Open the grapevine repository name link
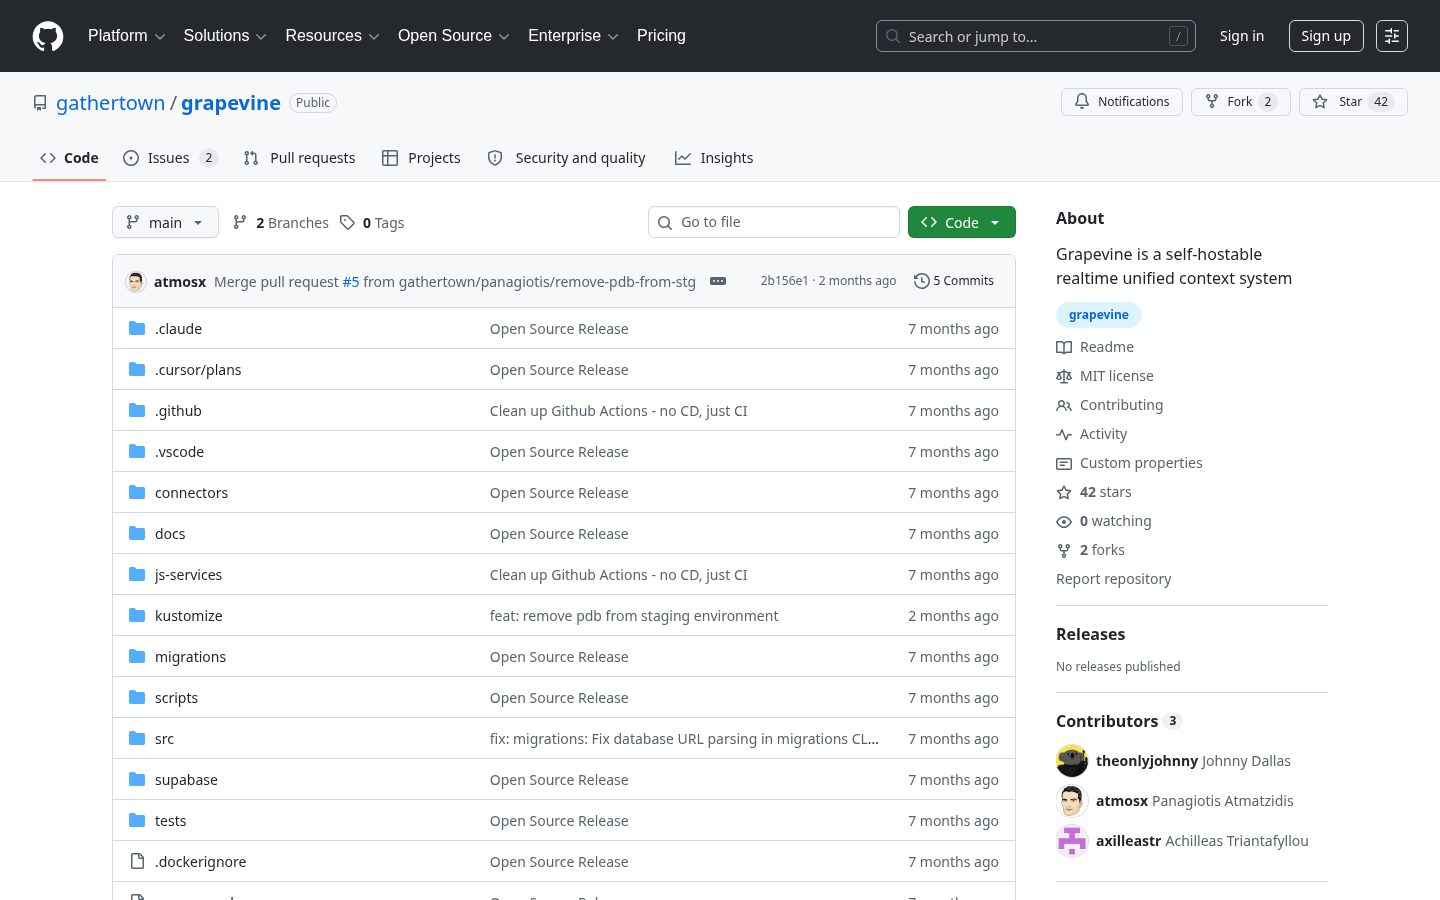The height and width of the screenshot is (900, 1440). 231,103
